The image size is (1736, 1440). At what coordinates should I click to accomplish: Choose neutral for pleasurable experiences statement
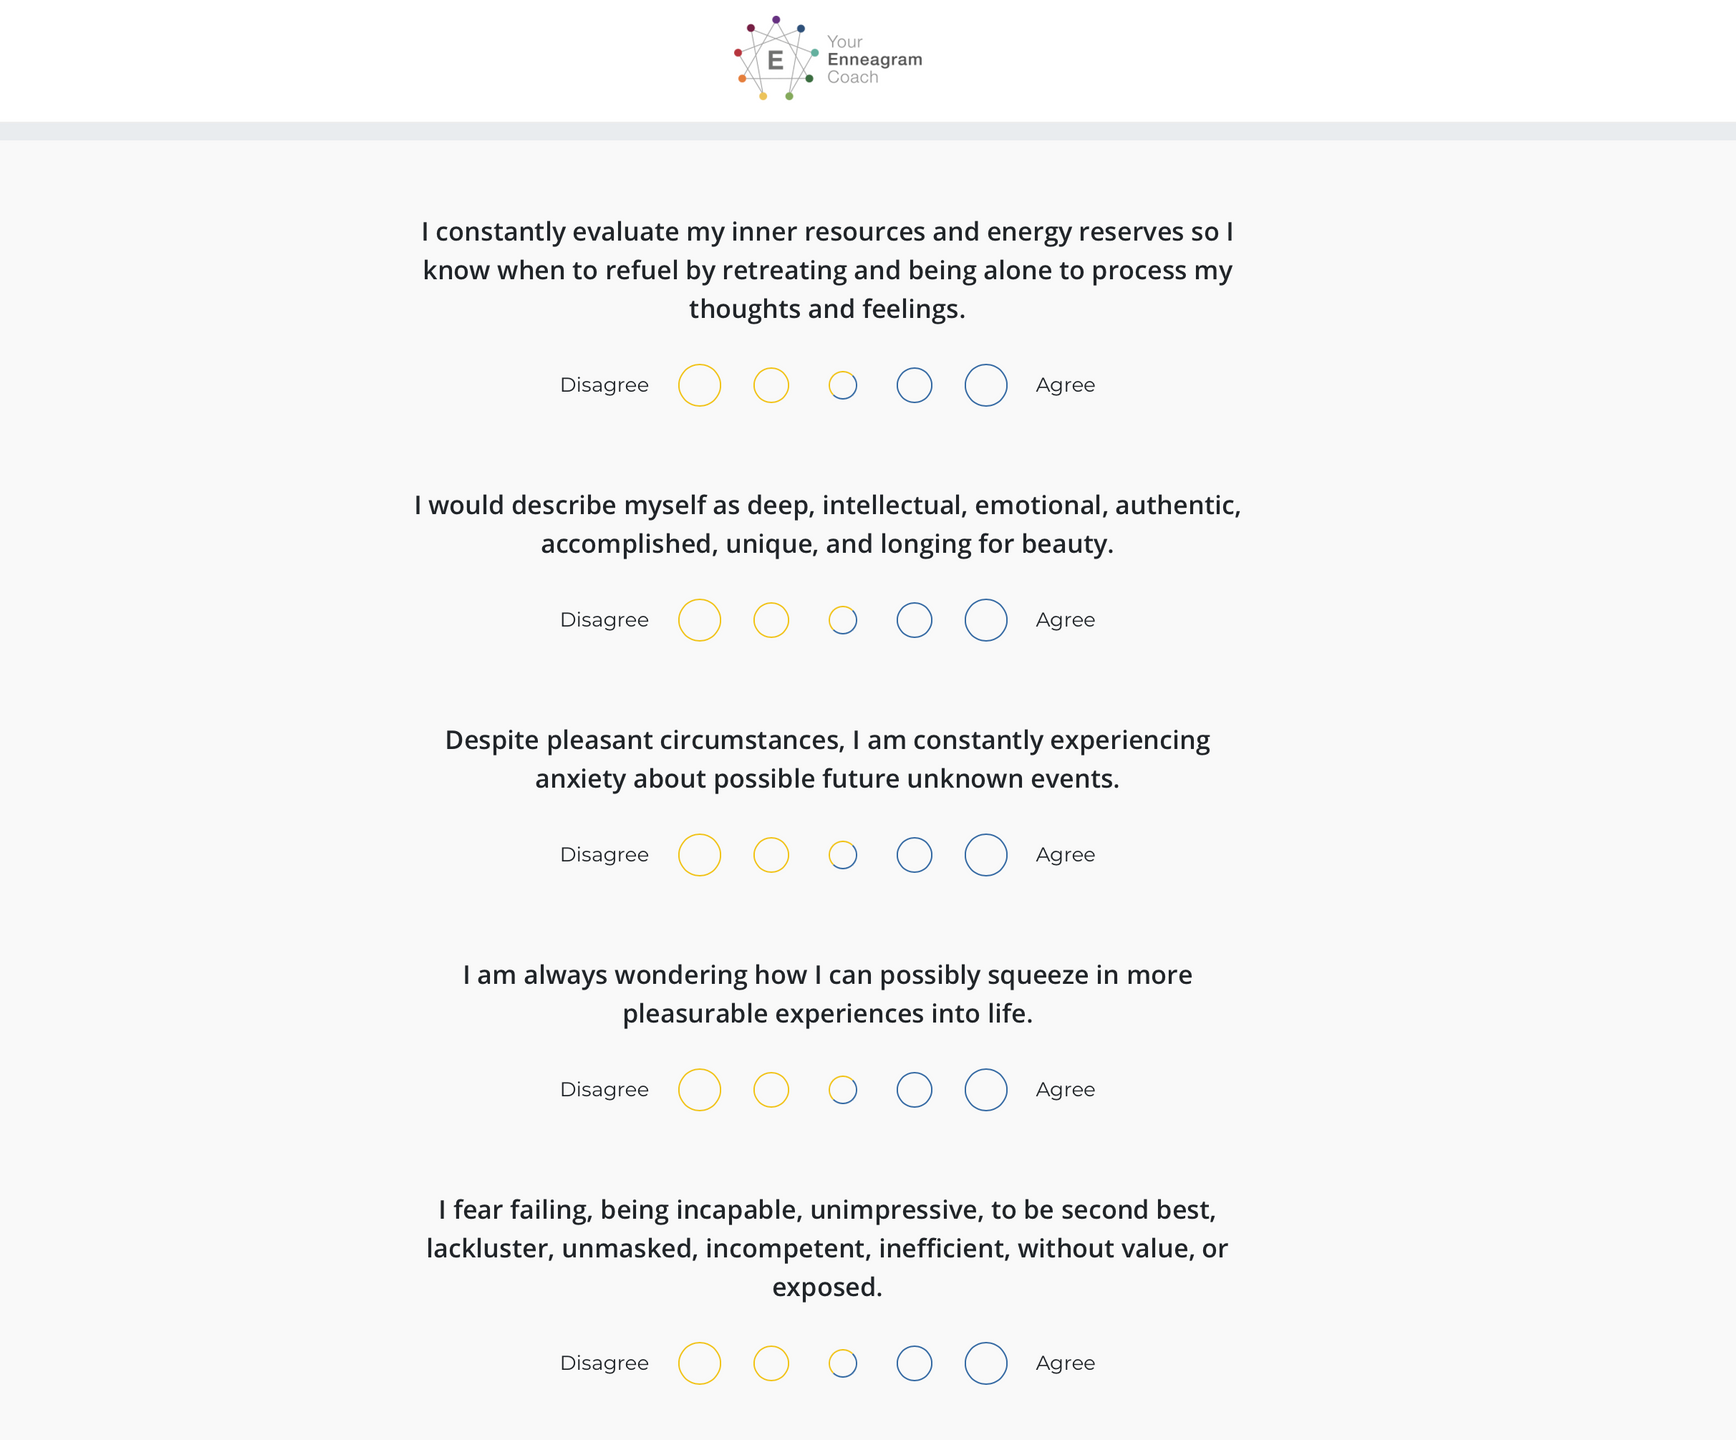click(843, 1090)
